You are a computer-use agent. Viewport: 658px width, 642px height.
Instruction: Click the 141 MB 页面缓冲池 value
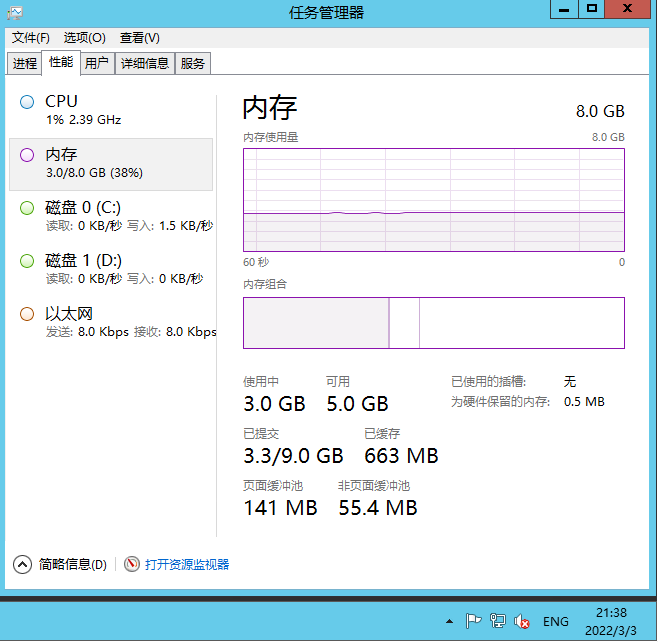click(x=280, y=508)
